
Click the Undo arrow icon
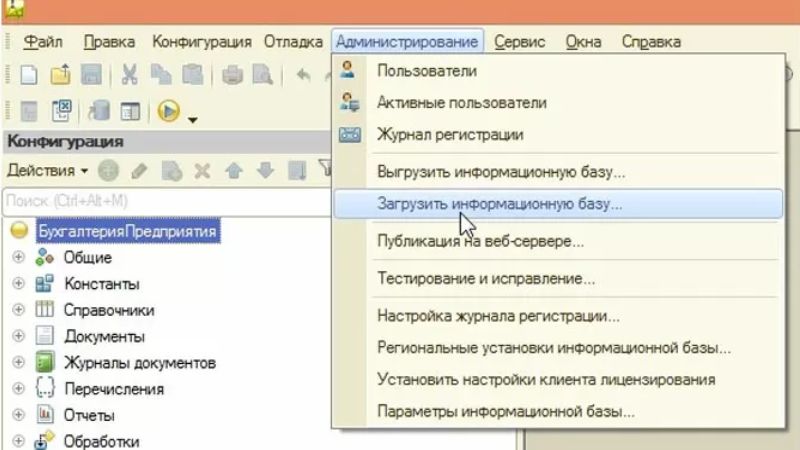(304, 76)
